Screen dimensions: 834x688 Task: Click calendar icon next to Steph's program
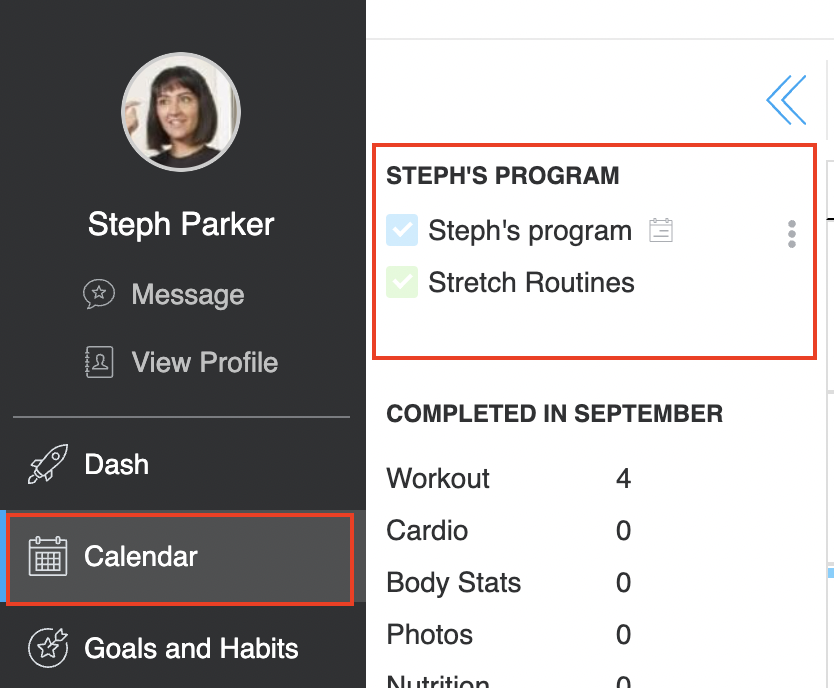(661, 230)
